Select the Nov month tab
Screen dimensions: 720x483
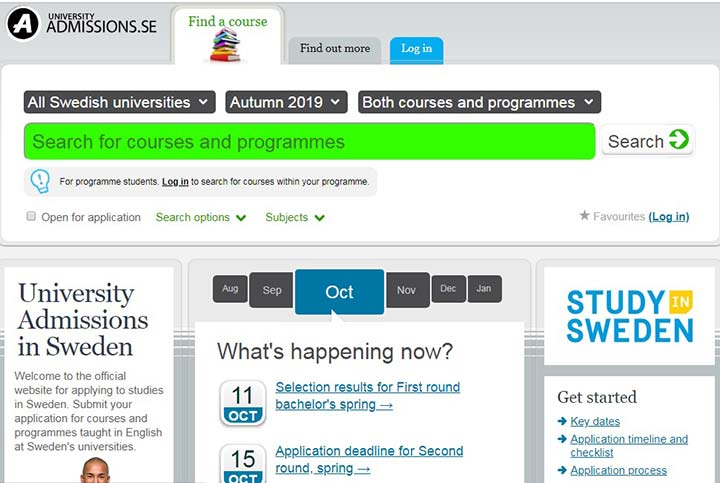[x=406, y=290]
